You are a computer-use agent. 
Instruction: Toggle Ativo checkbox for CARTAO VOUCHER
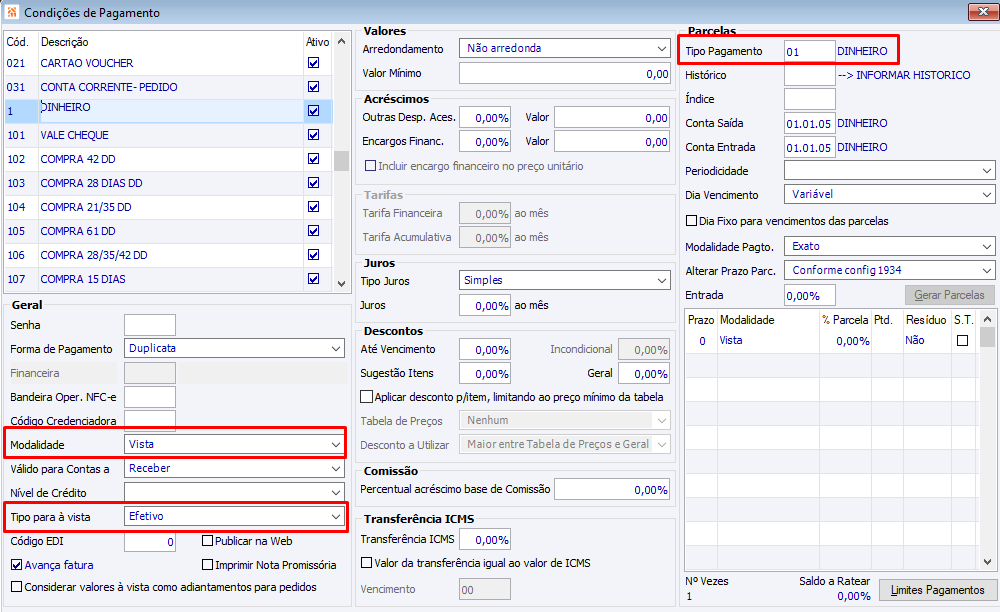point(314,63)
